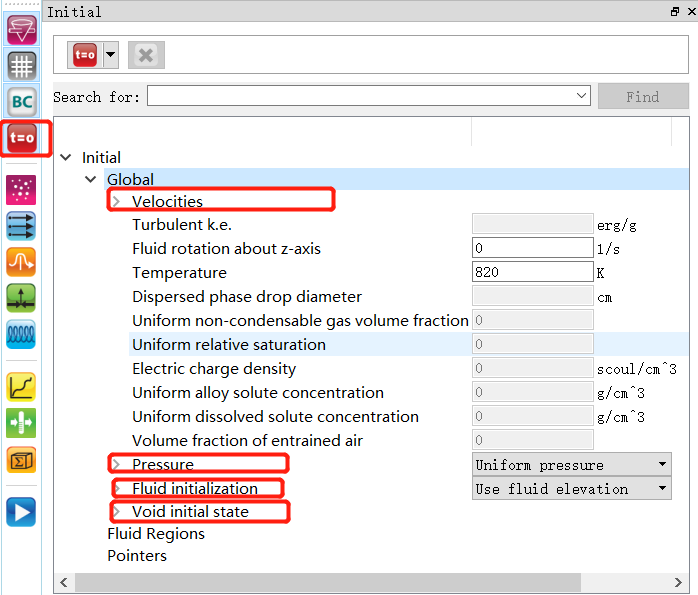Select Fluid Regions tree item

[156, 534]
